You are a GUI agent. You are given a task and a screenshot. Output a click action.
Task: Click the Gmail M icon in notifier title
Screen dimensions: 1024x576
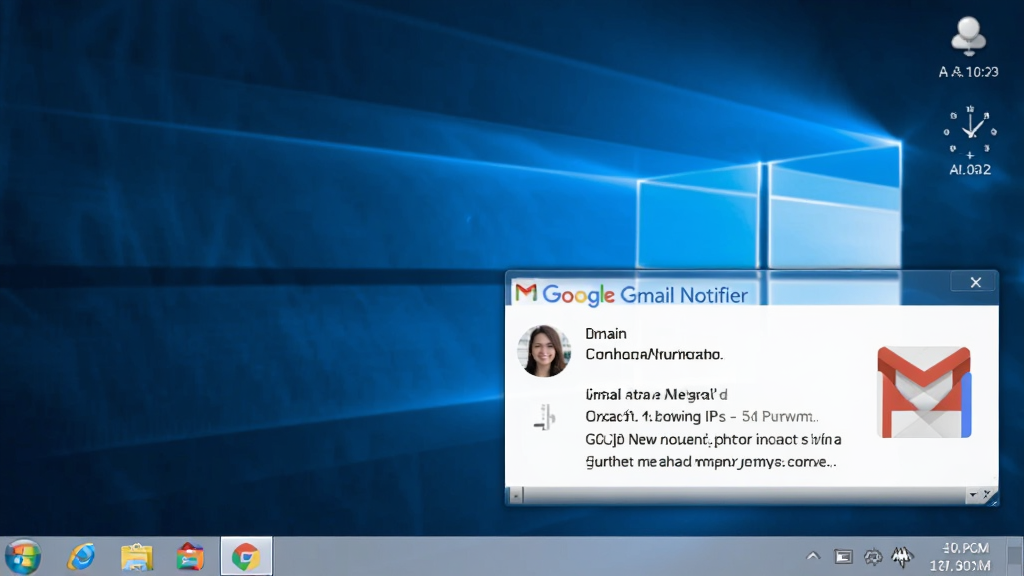pyautogui.click(x=526, y=293)
